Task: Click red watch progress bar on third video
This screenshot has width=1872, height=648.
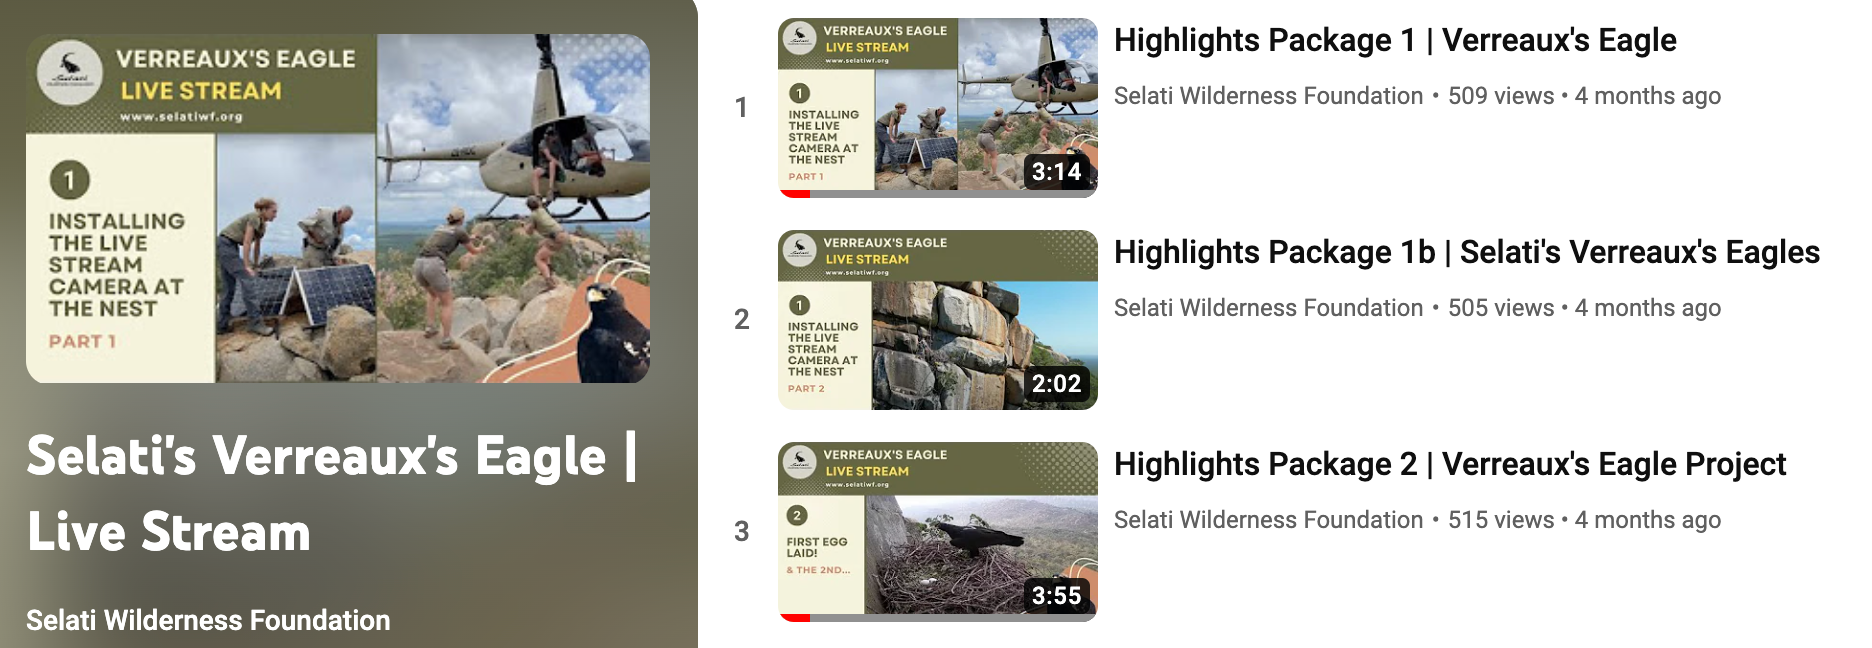Action: click(x=795, y=618)
